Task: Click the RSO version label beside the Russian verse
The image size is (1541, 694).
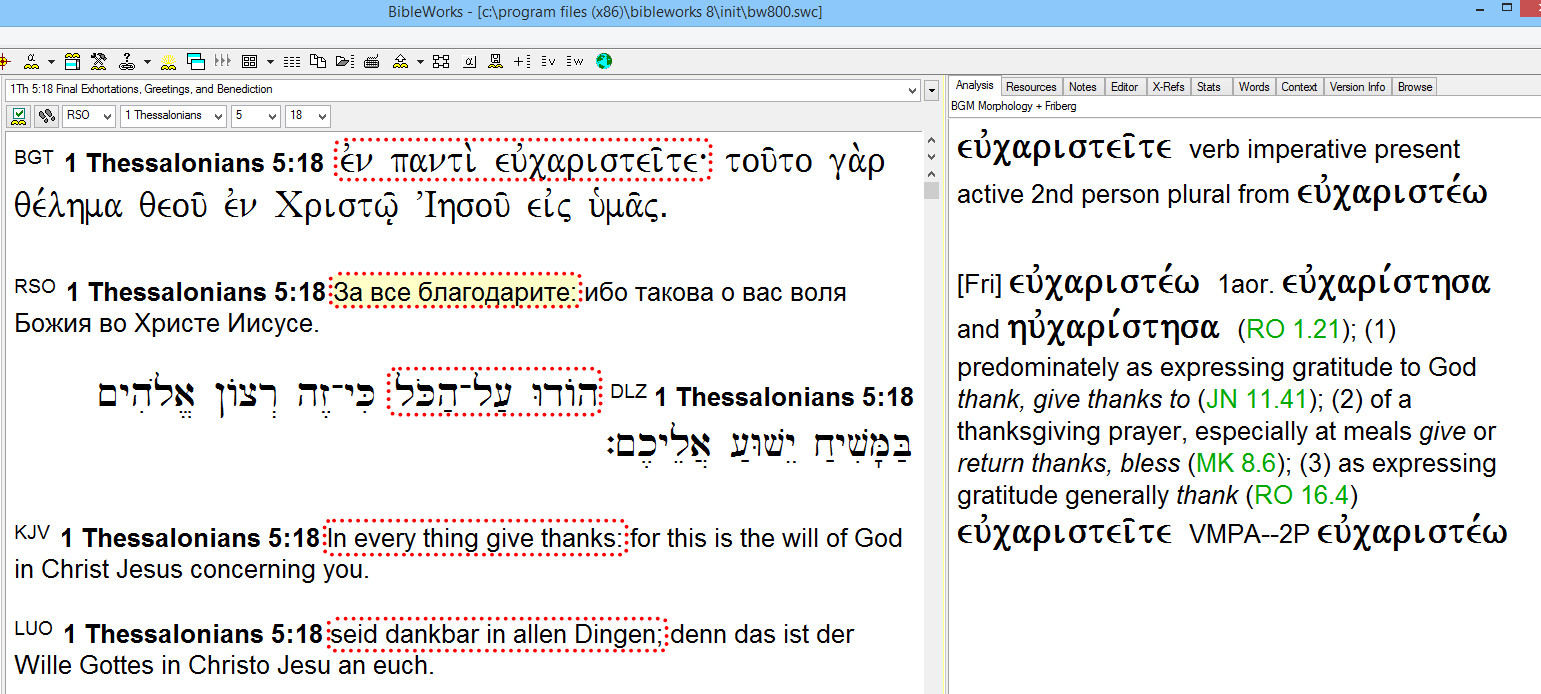Action: pyautogui.click(x=35, y=287)
